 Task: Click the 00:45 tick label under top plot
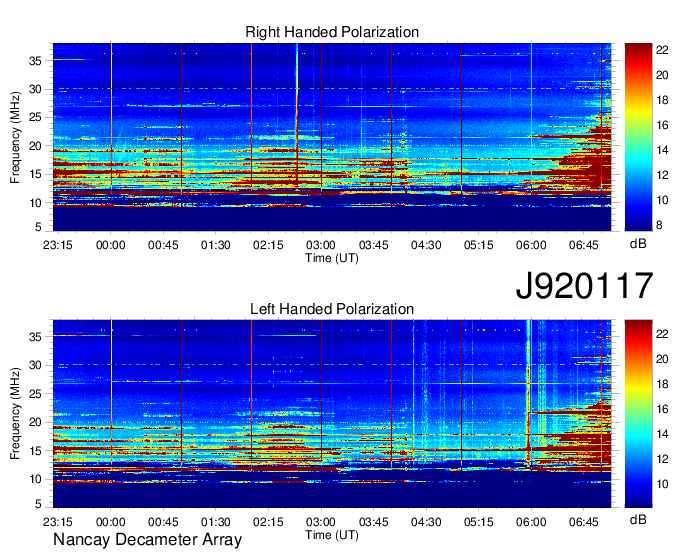tap(163, 245)
